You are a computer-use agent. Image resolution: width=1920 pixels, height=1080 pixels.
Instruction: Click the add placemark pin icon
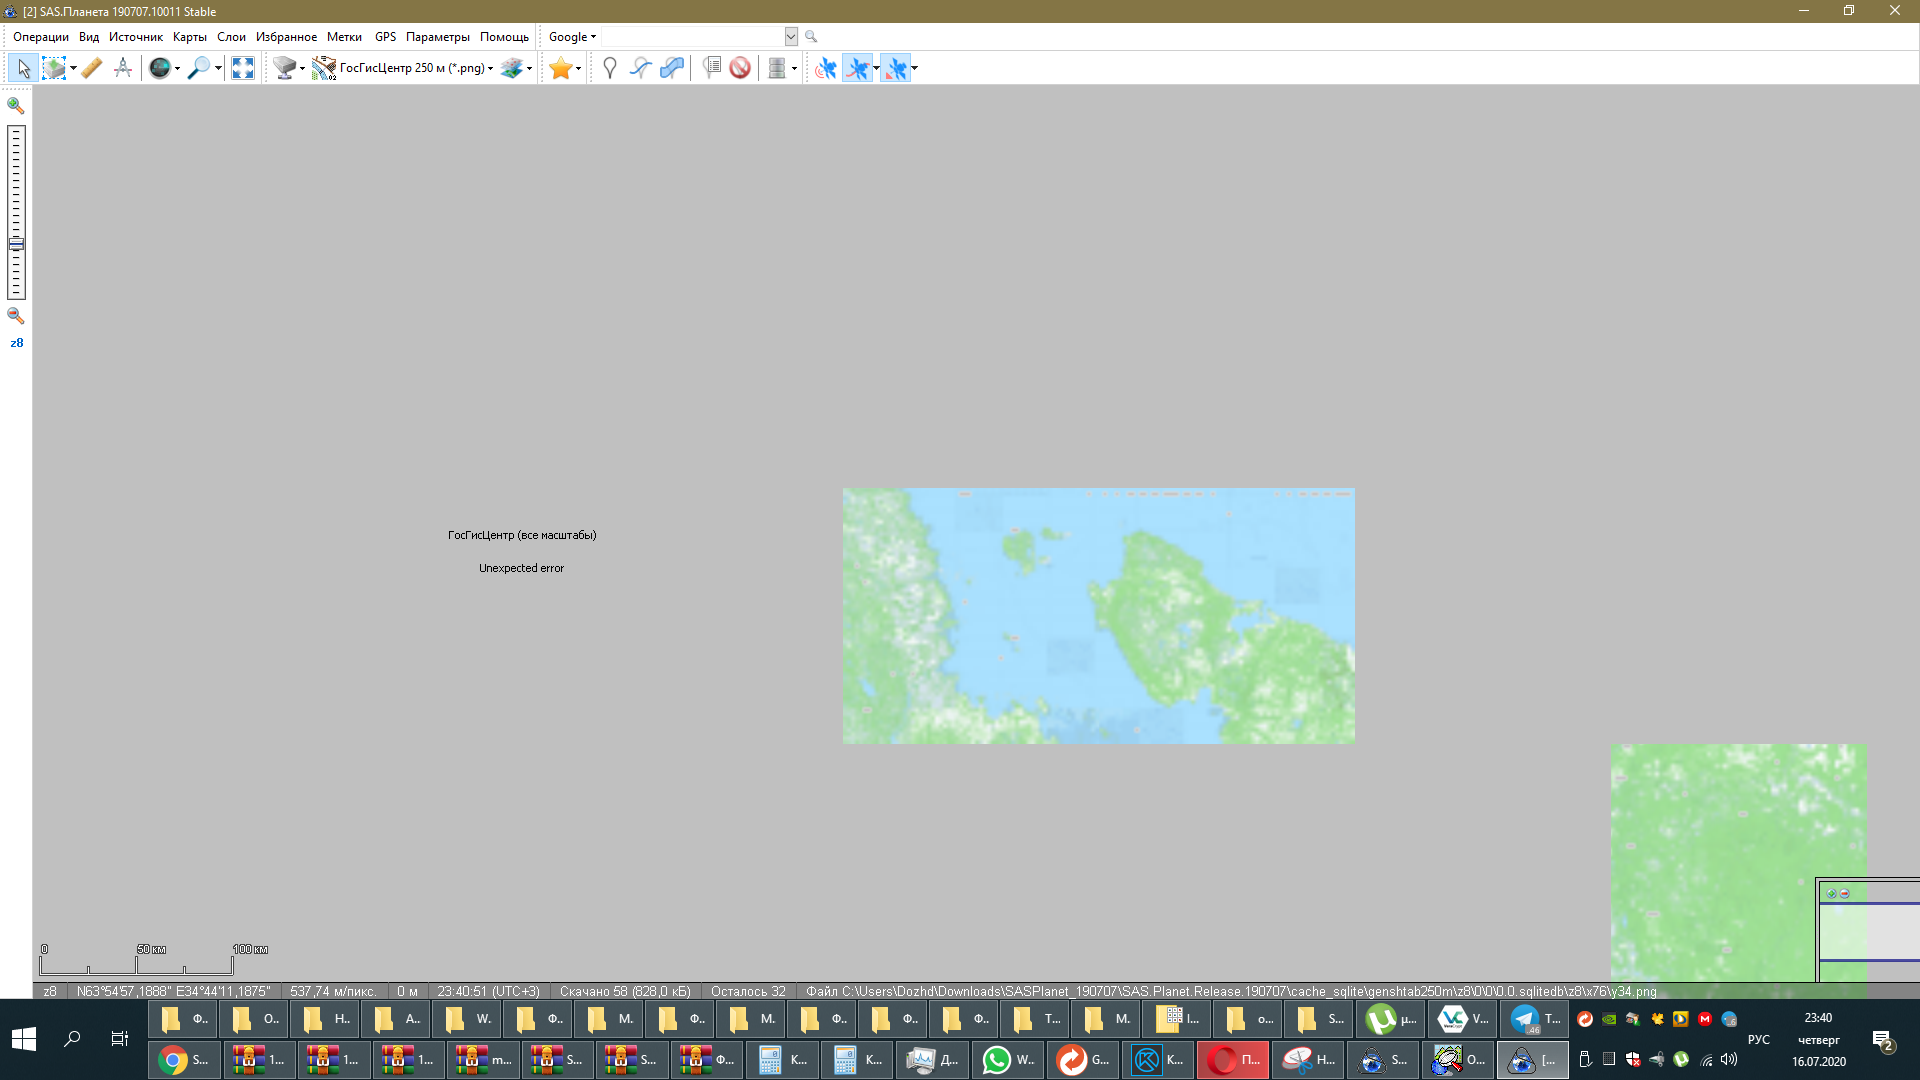tap(609, 68)
